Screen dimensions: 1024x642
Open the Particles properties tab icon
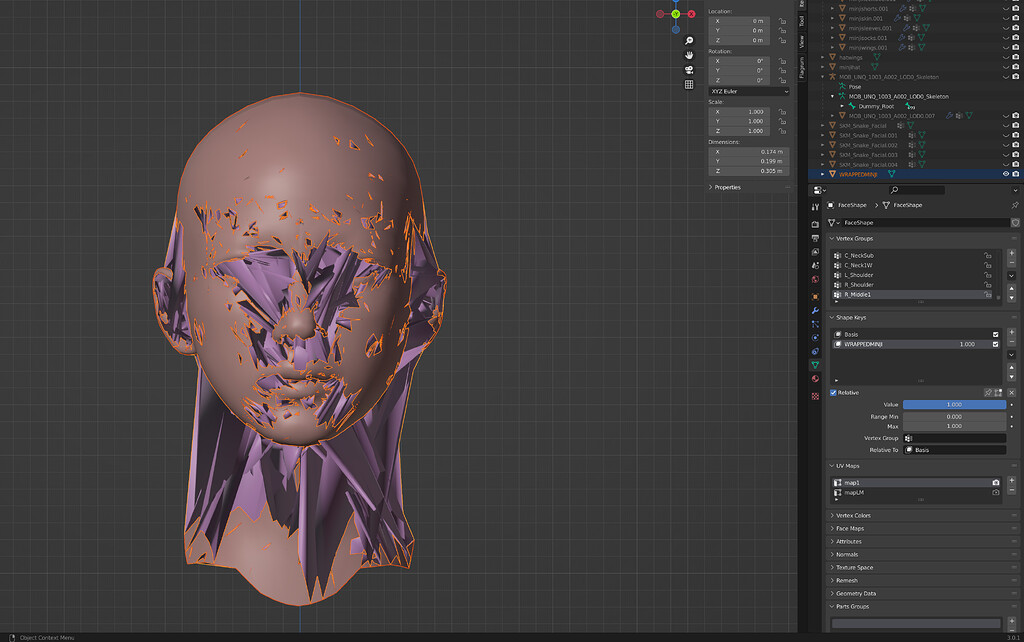coord(815,324)
